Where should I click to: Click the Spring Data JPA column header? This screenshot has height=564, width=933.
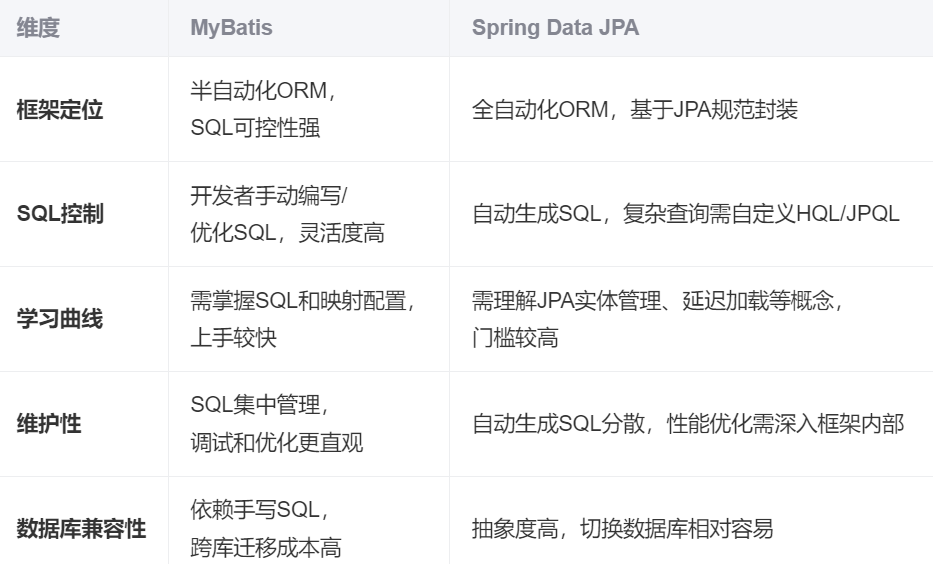pos(555,28)
